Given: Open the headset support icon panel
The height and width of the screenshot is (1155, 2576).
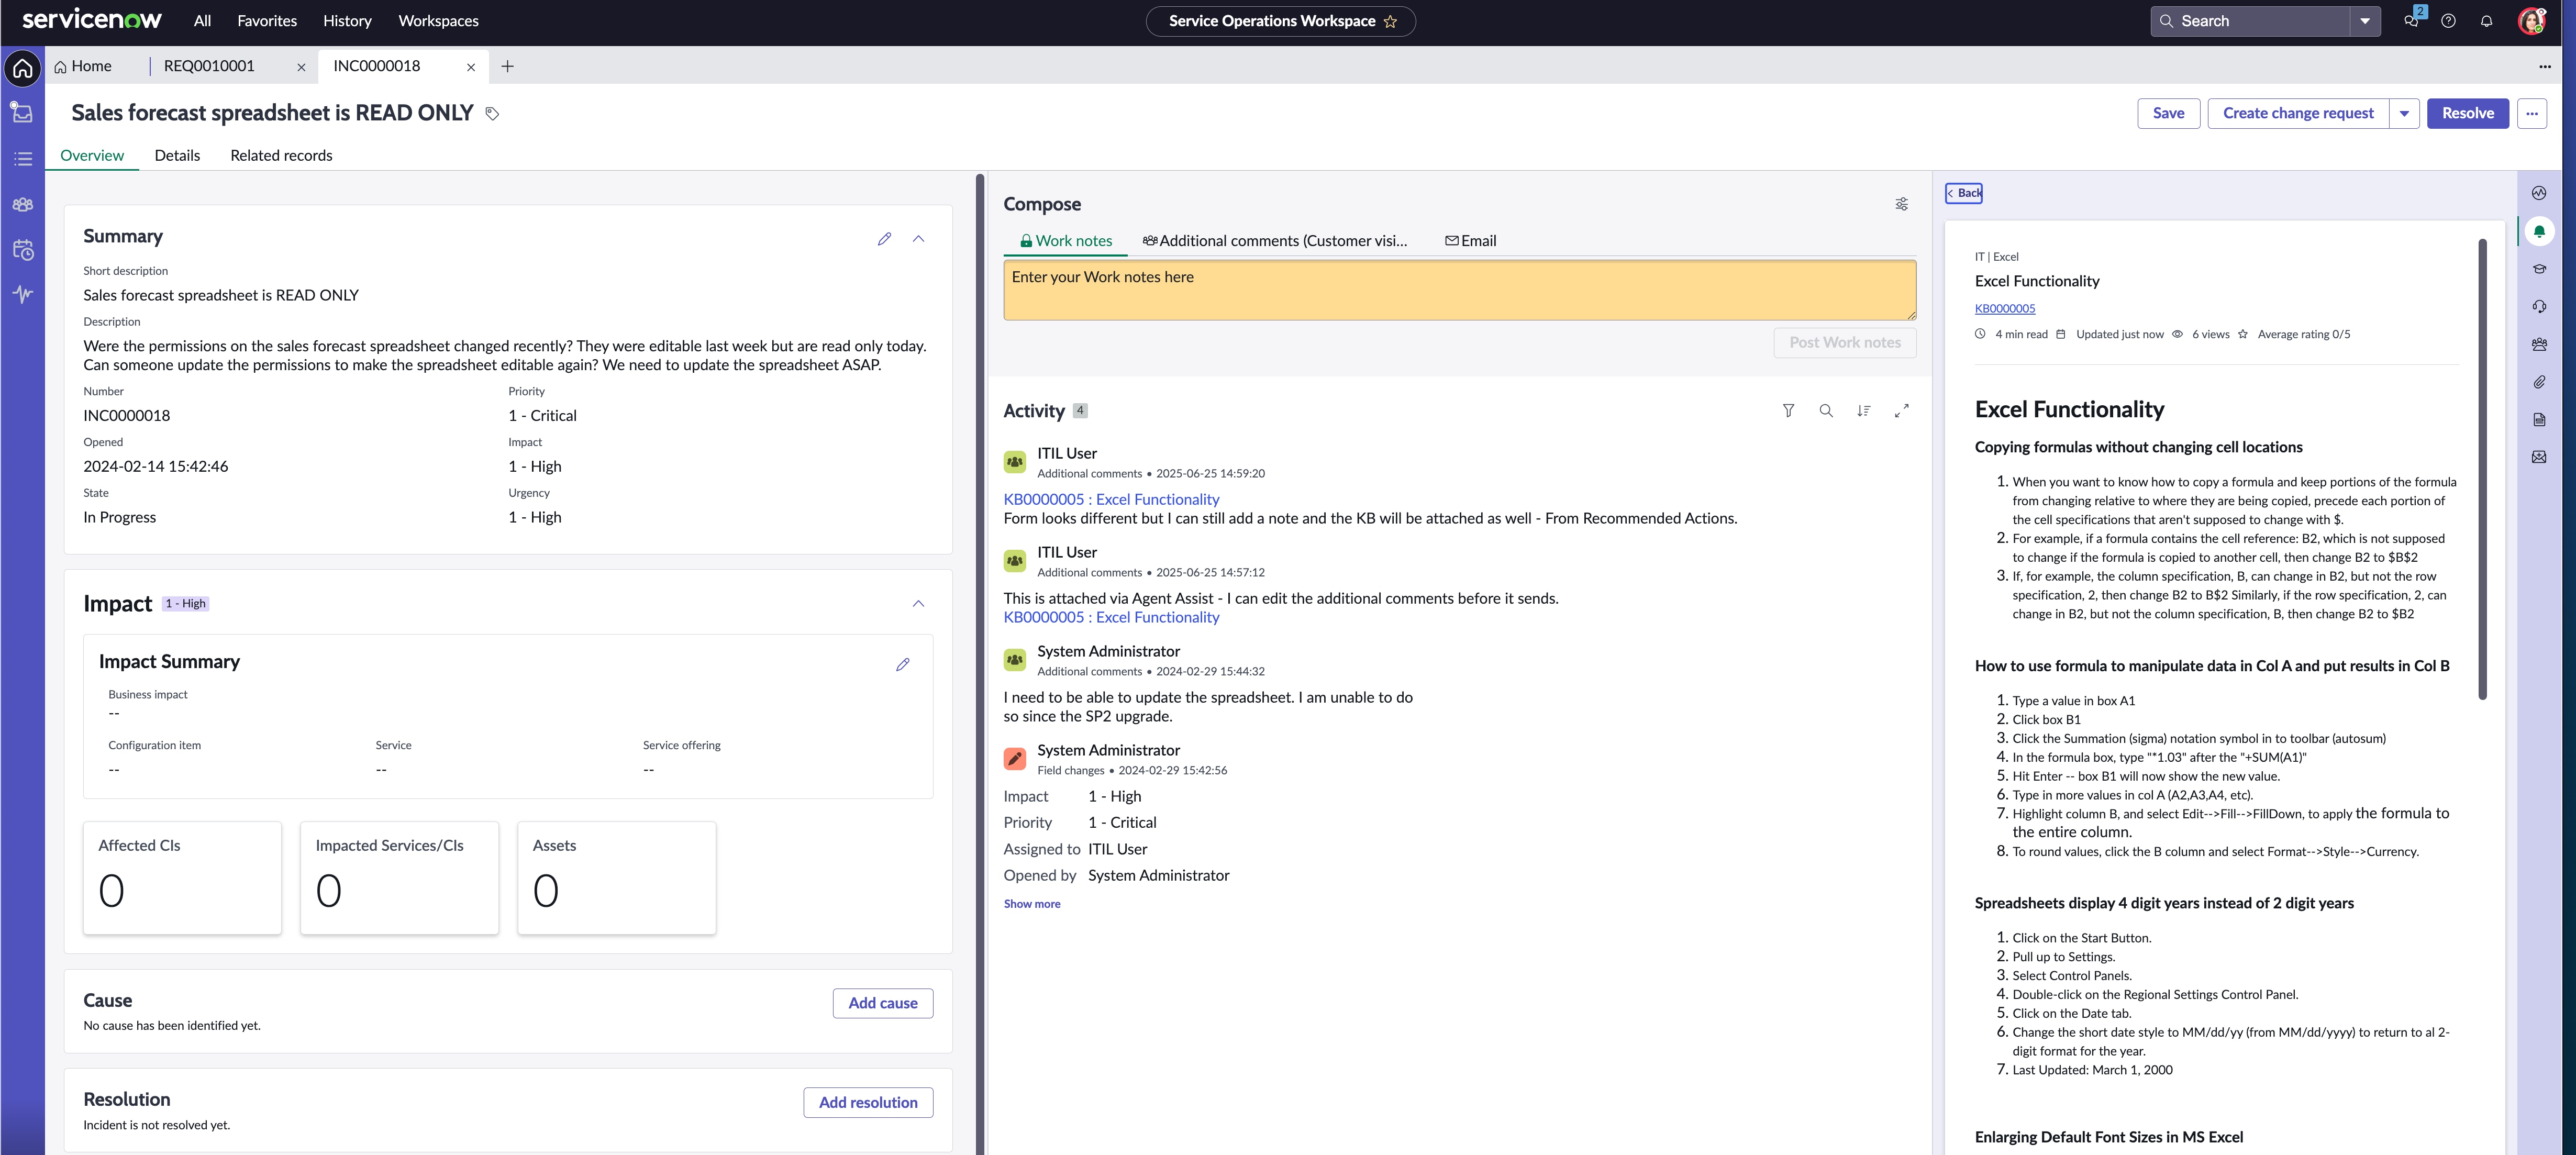Looking at the screenshot, I should [x=2539, y=307].
